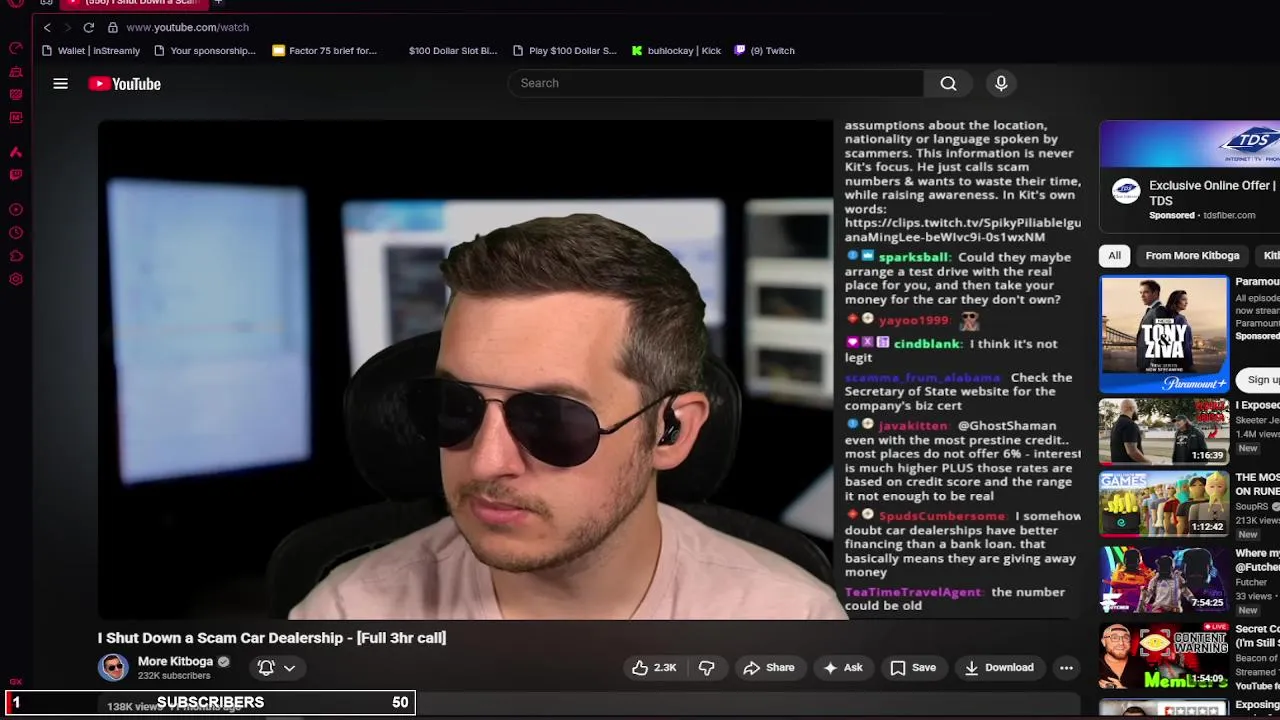1280x720 pixels.
Task: Save the video to a playlist
Action: (x=913, y=667)
